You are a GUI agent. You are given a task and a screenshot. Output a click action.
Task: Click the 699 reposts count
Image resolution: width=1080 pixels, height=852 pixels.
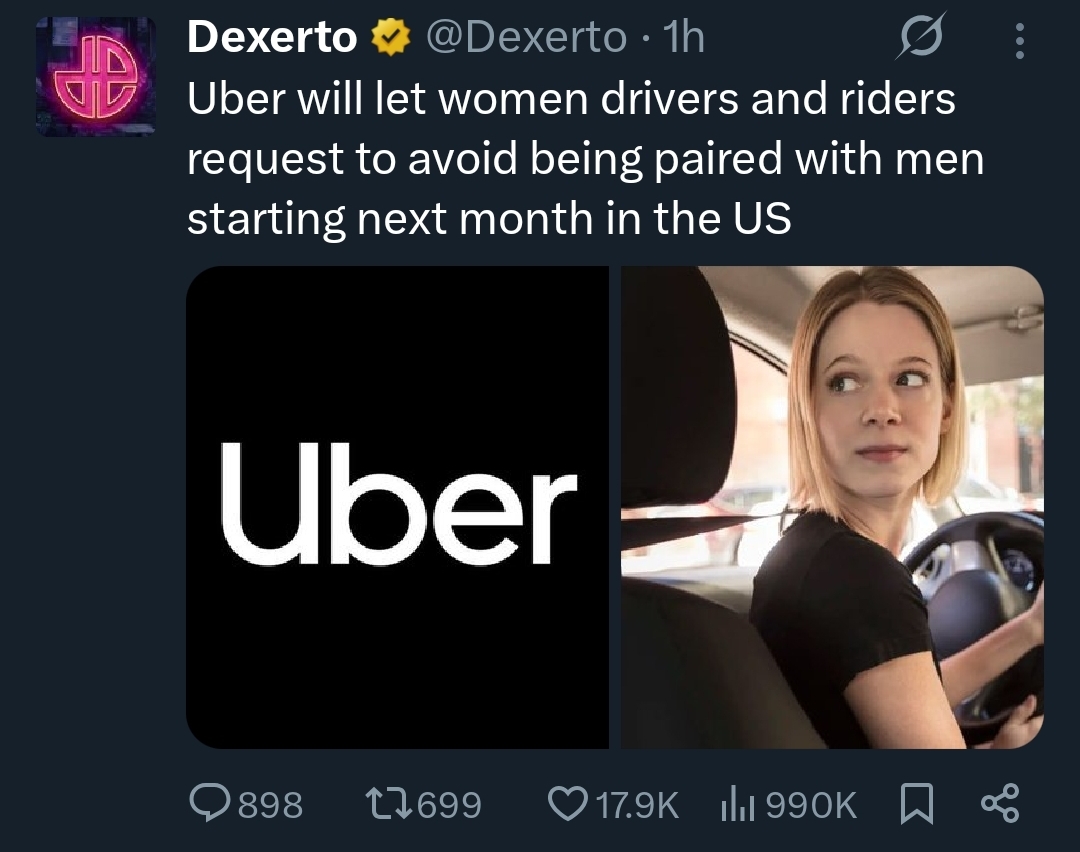click(450, 804)
